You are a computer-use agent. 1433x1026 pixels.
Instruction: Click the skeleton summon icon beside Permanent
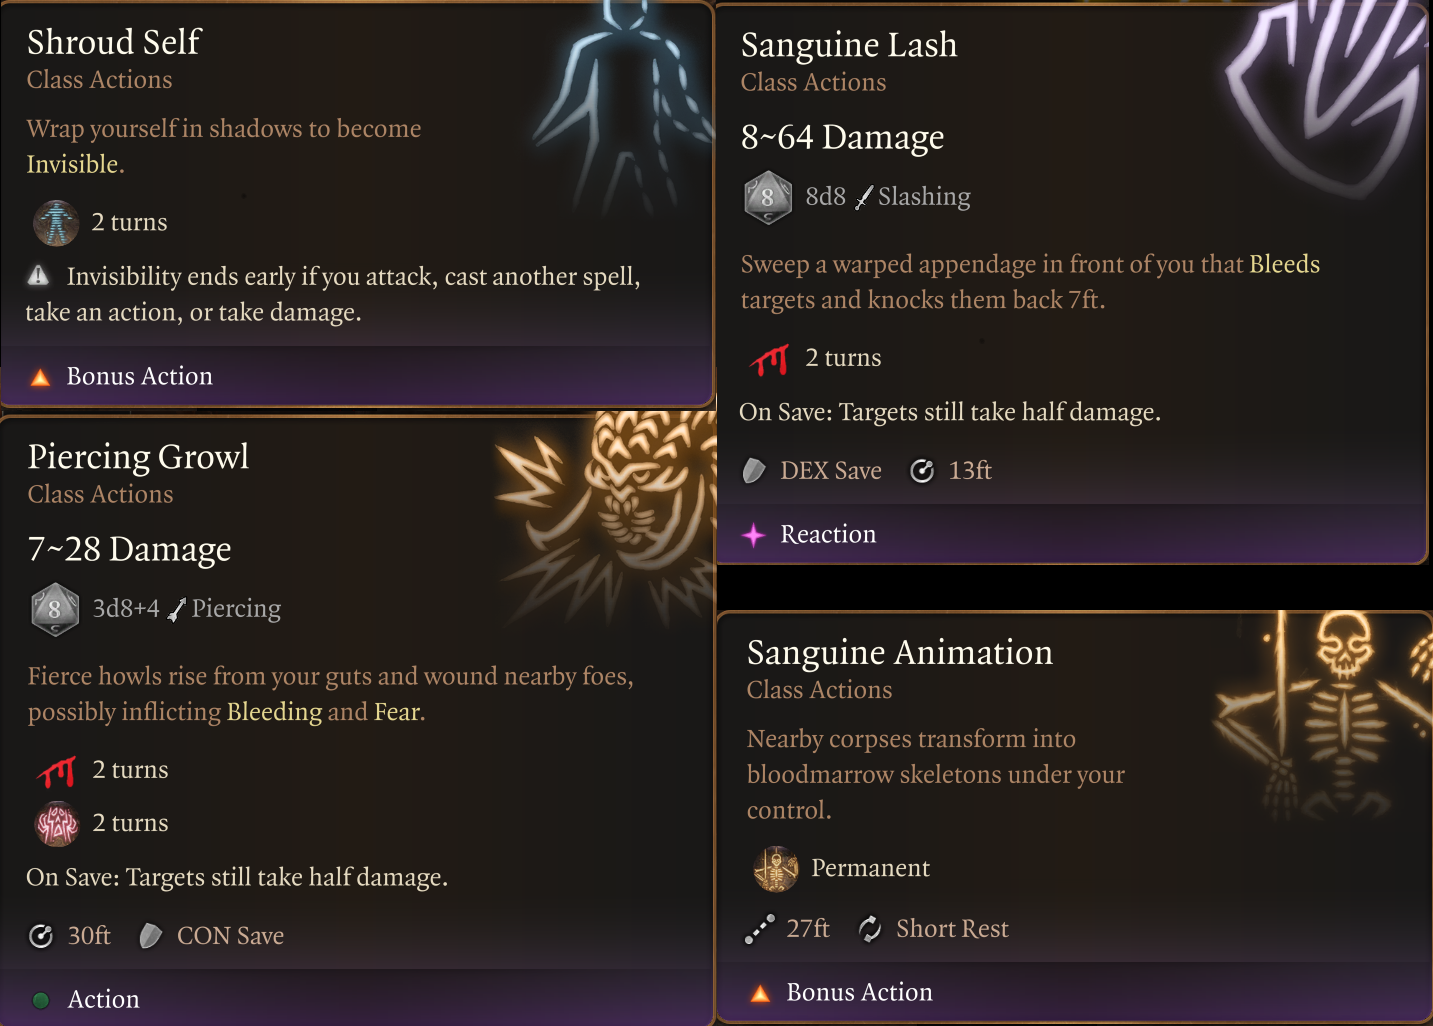point(776,869)
